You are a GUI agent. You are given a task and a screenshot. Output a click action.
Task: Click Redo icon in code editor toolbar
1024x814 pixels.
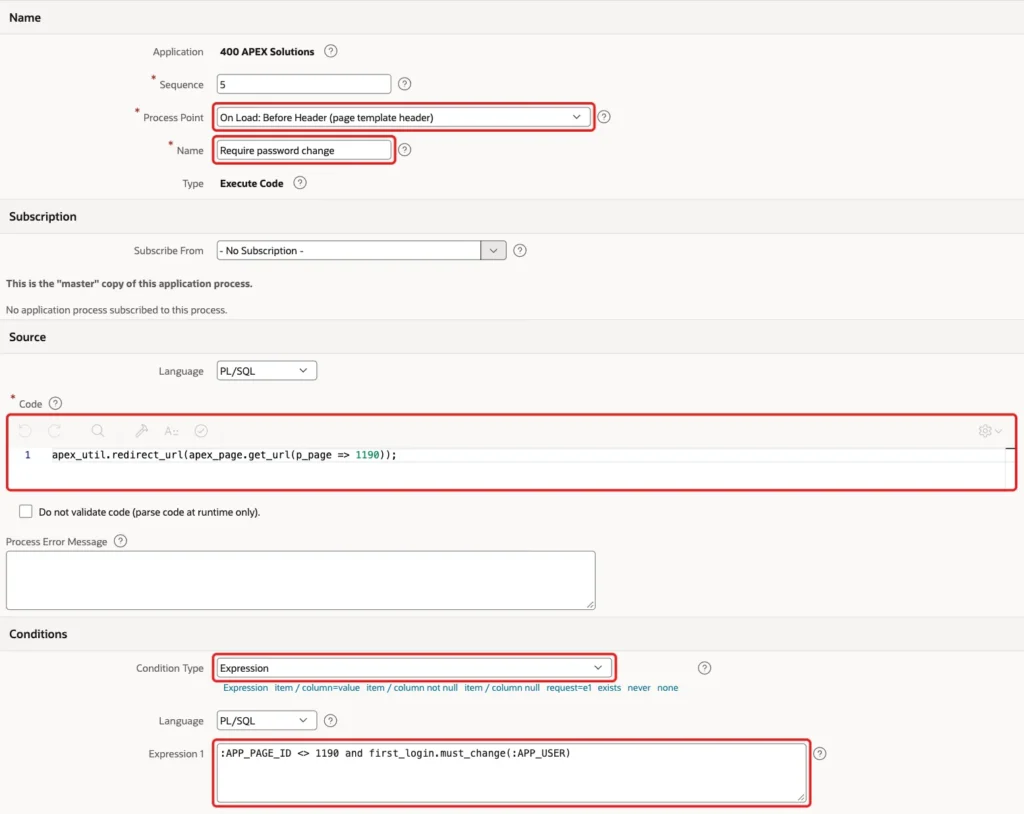(x=55, y=431)
